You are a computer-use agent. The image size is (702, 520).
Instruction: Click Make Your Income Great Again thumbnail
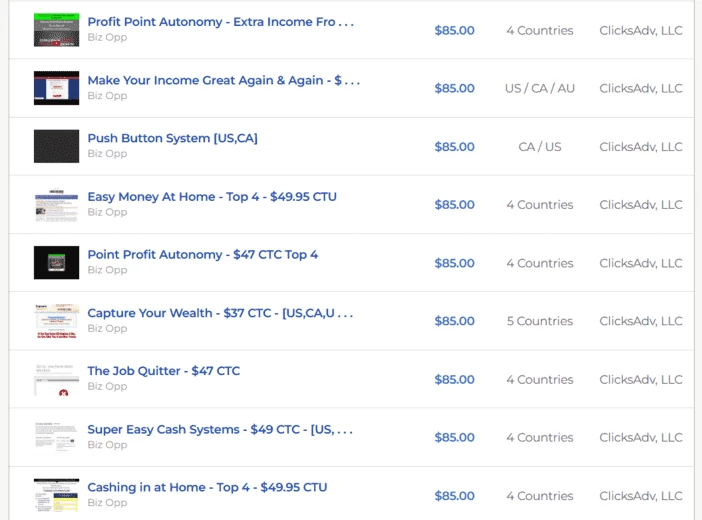(x=56, y=88)
